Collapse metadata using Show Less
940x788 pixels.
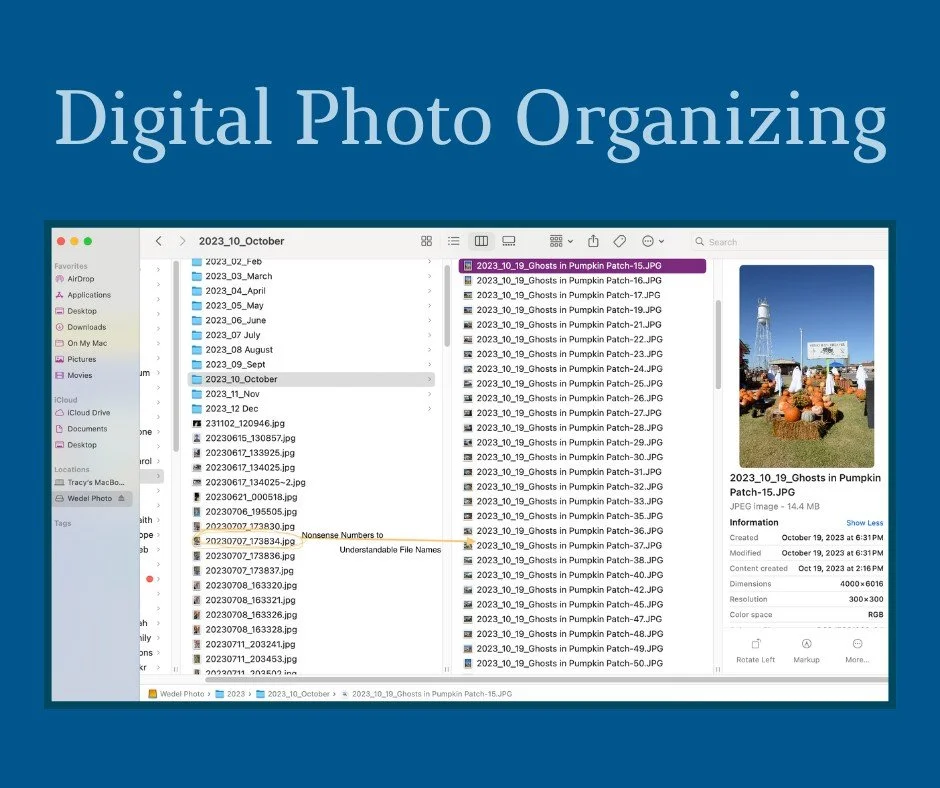[x=864, y=522]
